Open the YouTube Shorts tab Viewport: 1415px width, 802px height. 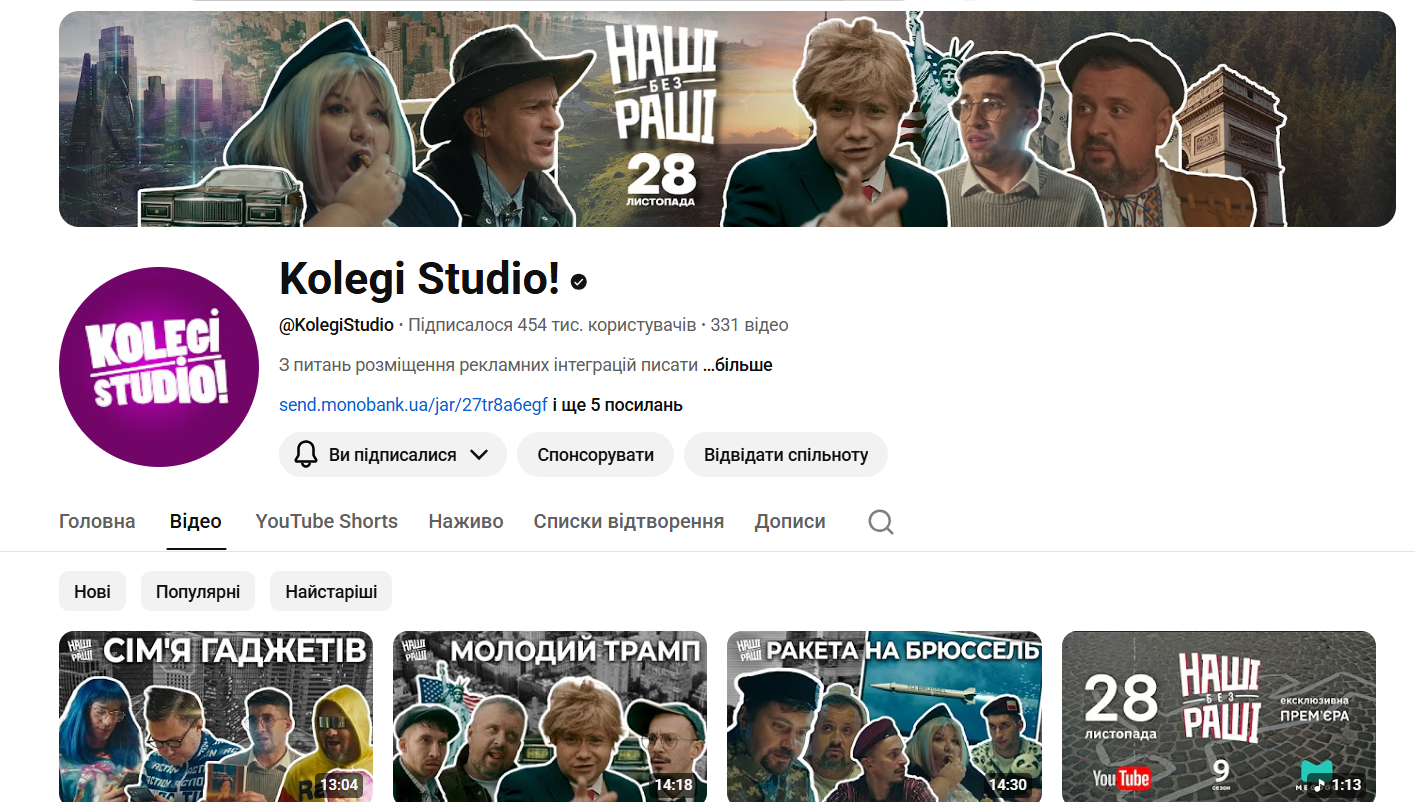[x=326, y=522]
